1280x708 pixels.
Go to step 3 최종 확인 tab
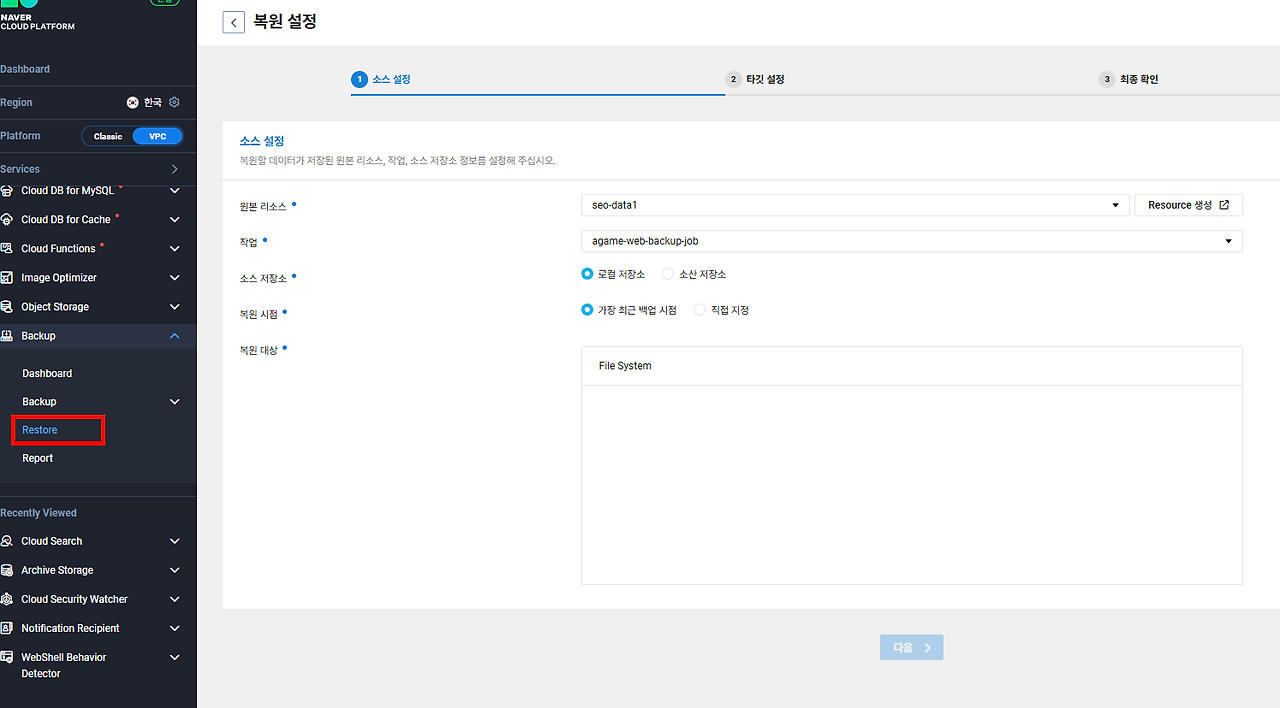[1129, 79]
